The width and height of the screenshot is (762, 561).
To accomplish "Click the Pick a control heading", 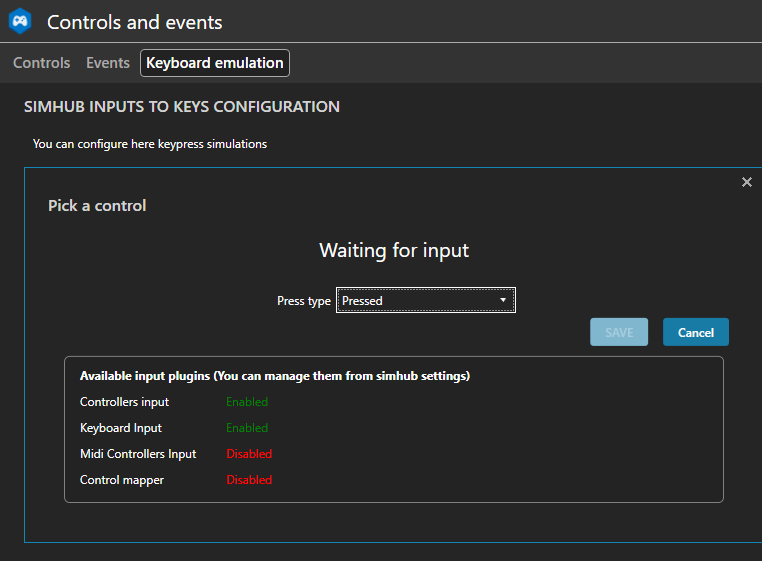I will pyautogui.click(x=97, y=206).
